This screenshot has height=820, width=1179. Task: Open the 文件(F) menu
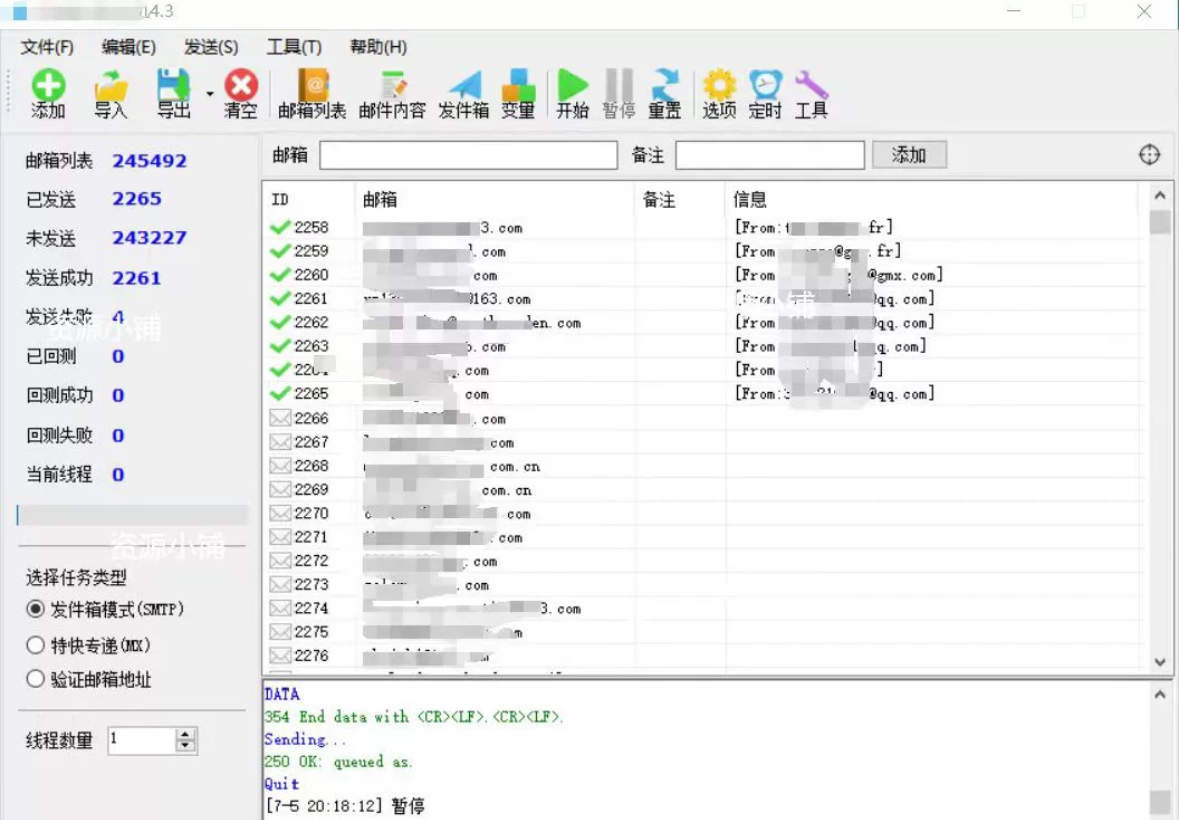(47, 47)
